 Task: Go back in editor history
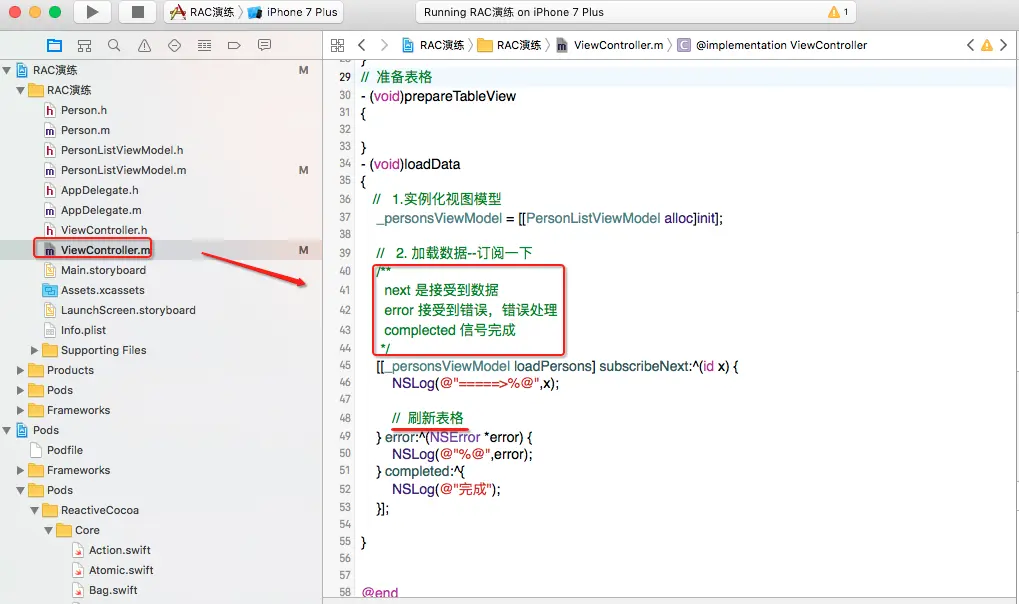(362, 46)
